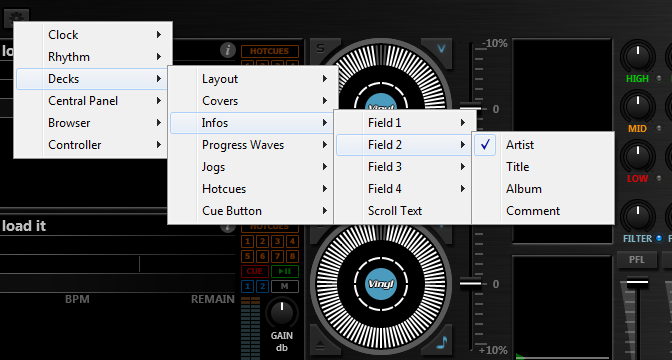Click the lower deck 'load it' title text
672x360 pixels.
click(x=24, y=226)
